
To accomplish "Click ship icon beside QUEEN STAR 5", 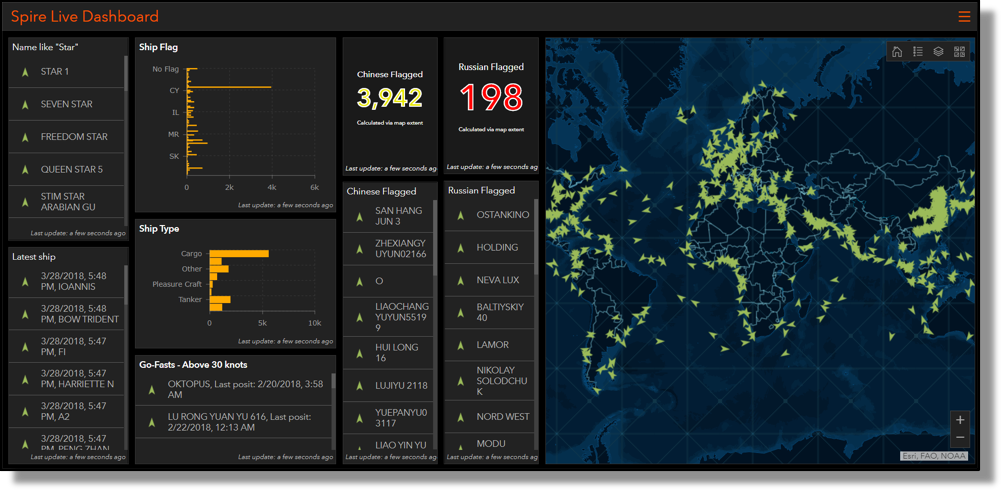I will click(25, 169).
